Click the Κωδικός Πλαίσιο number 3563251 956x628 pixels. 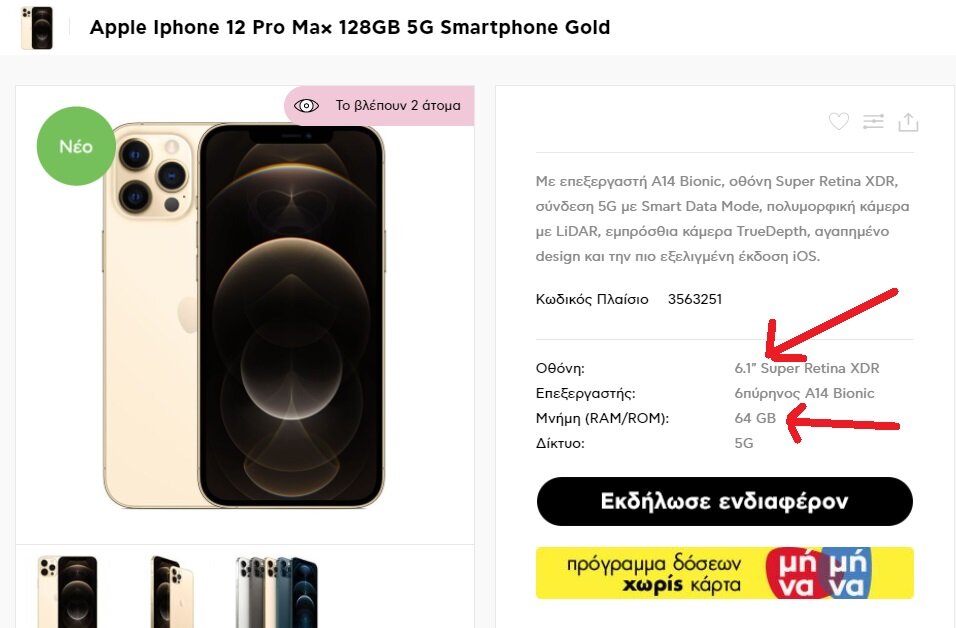coord(694,299)
